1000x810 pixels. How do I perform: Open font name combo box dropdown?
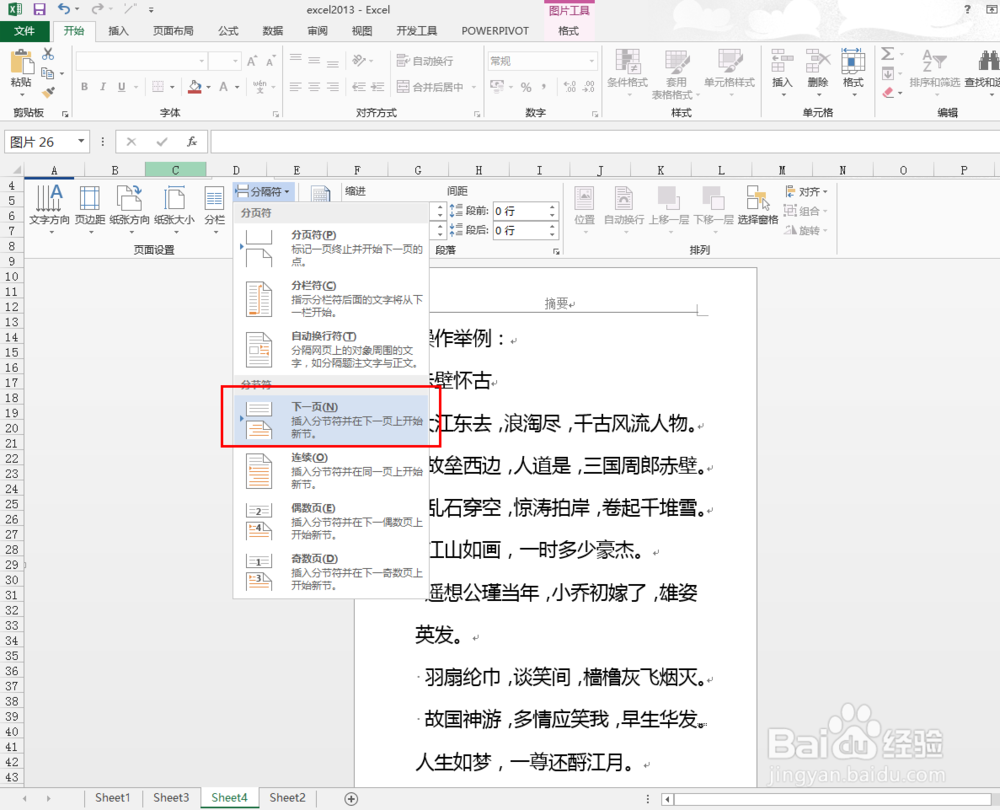[x=202, y=61]
